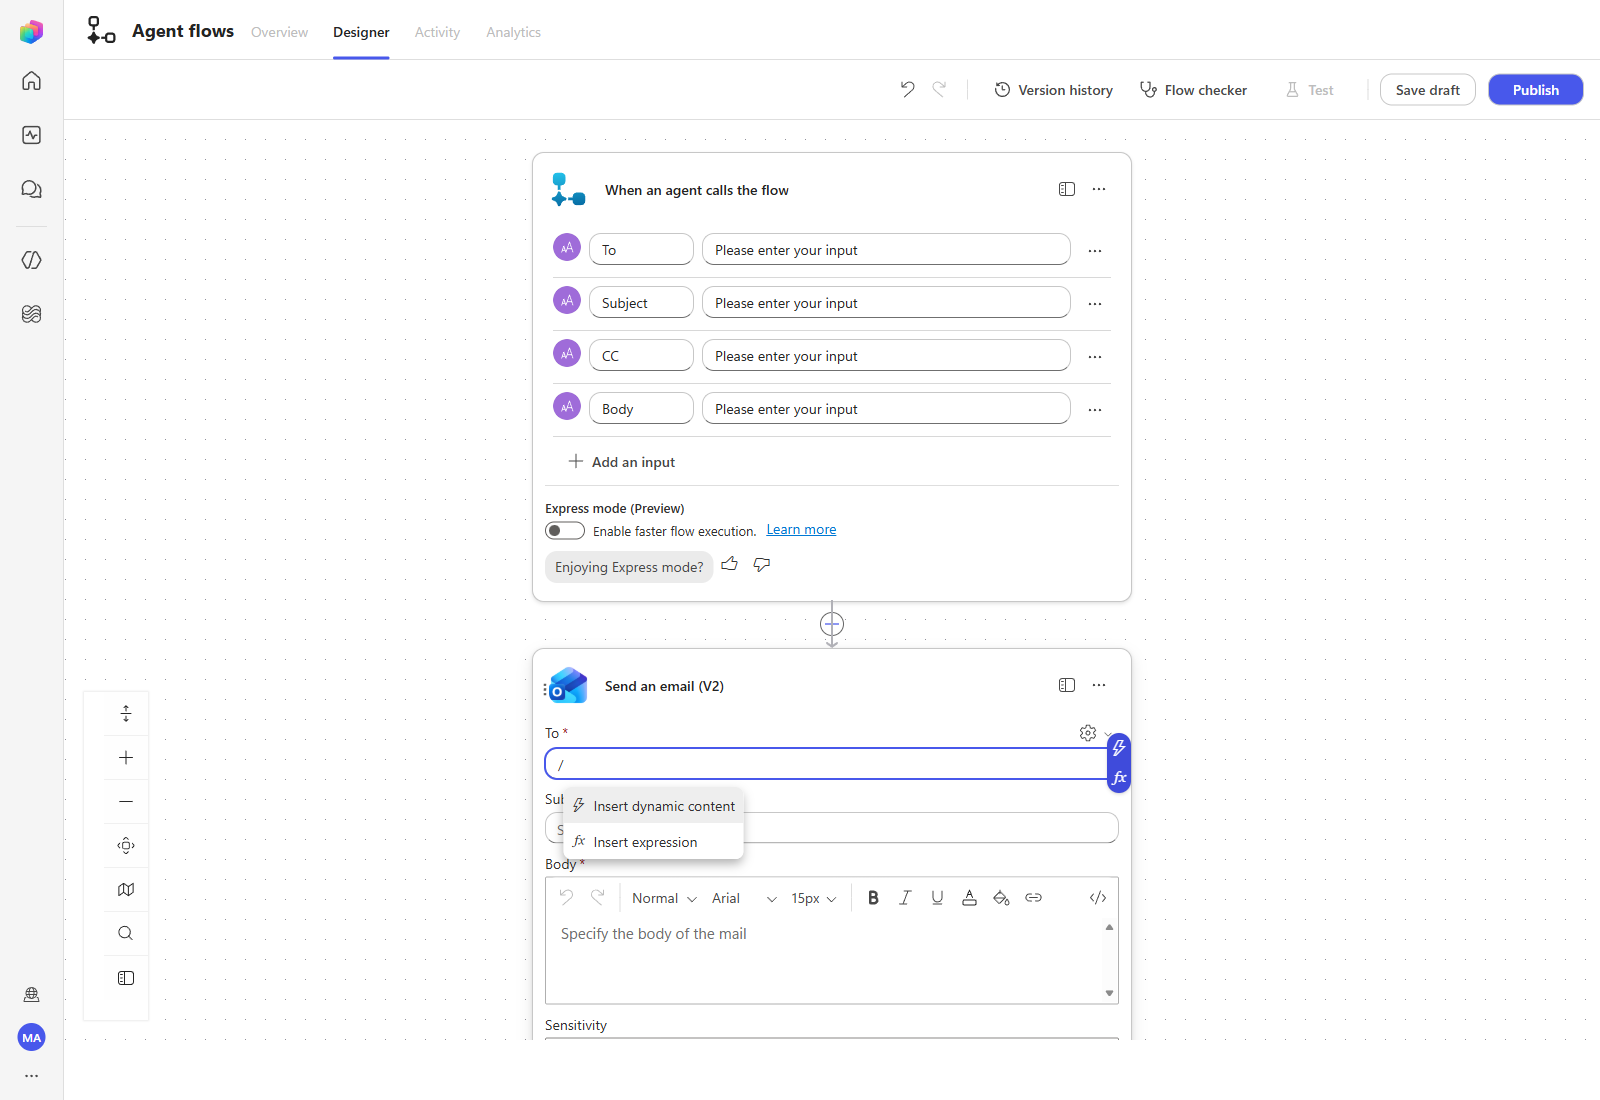Click the plus to insert a step between cards
Viewport: 1600px width, 1100px height.
[832, 624]
